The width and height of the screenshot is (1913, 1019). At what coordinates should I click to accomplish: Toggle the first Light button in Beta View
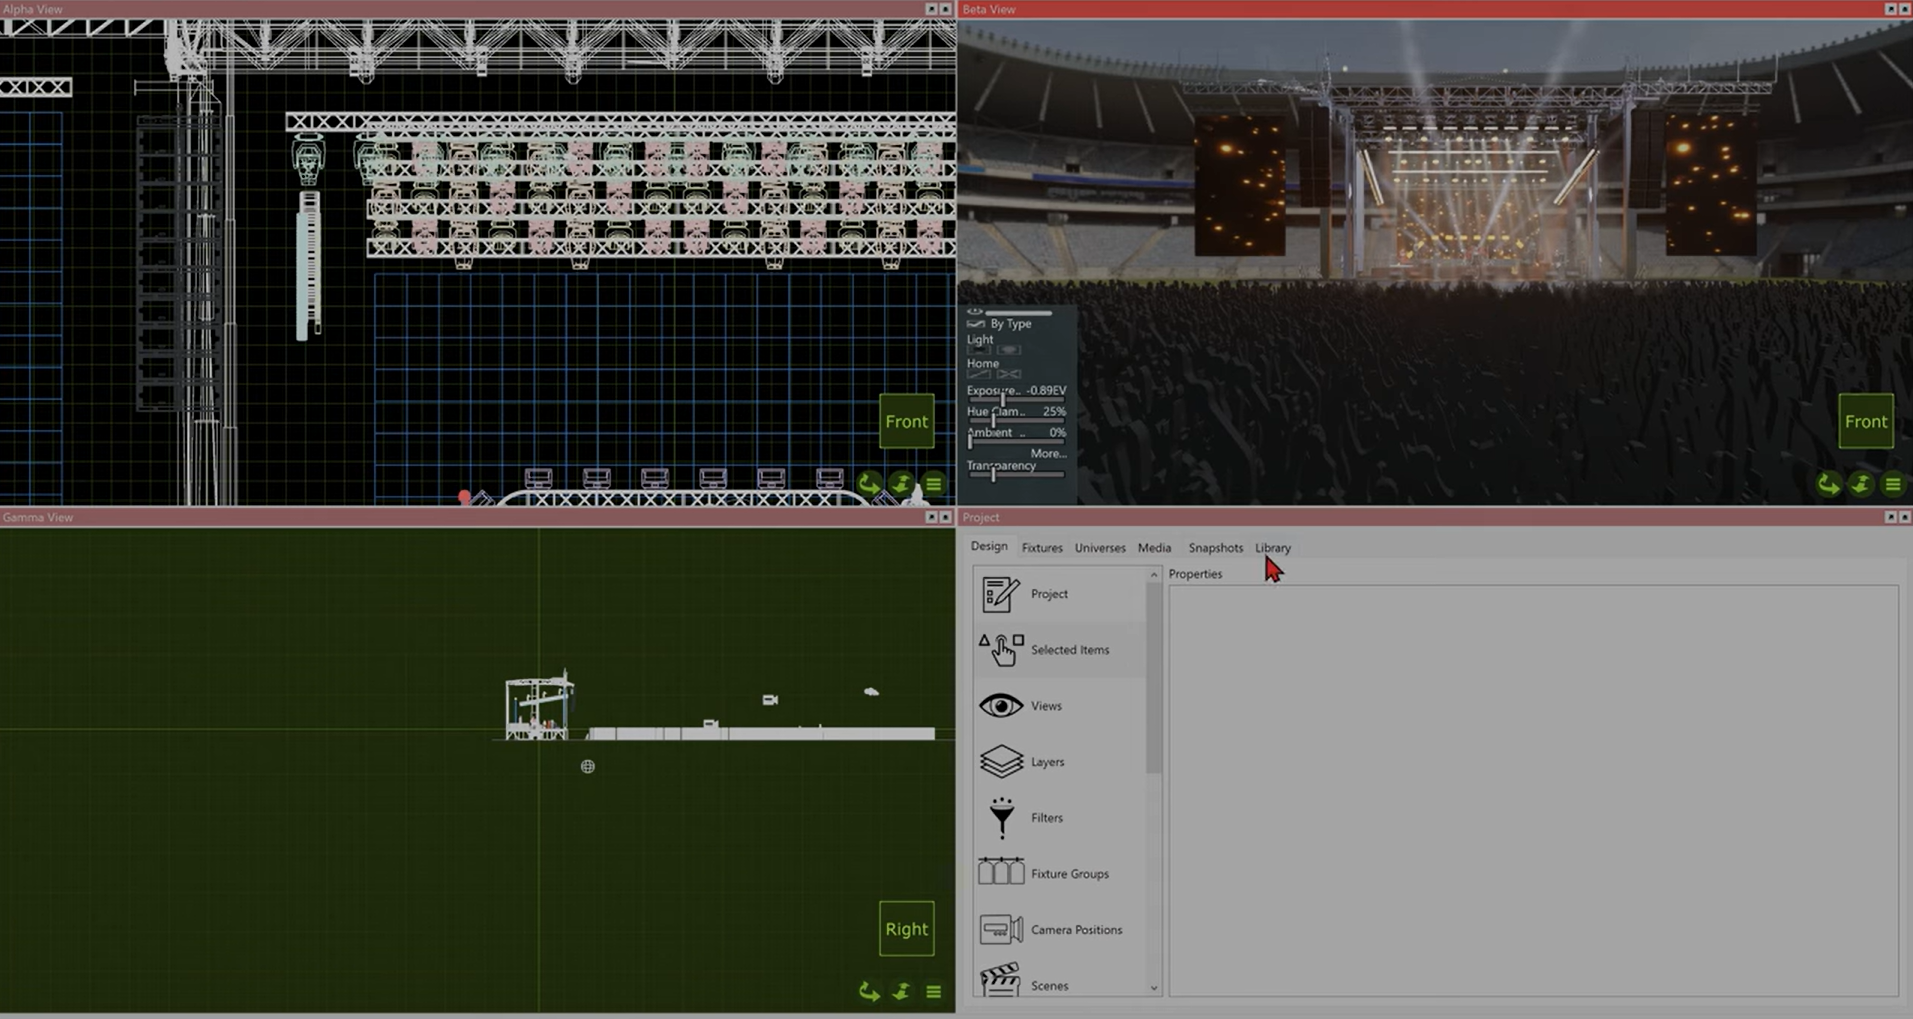pyautogui.click(x=979, y=351)
